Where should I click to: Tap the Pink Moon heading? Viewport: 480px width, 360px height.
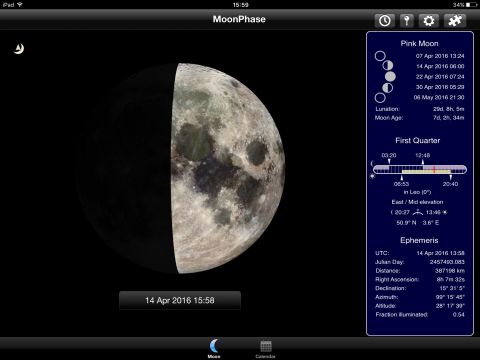pyautogui.click(x=419, y=43)
